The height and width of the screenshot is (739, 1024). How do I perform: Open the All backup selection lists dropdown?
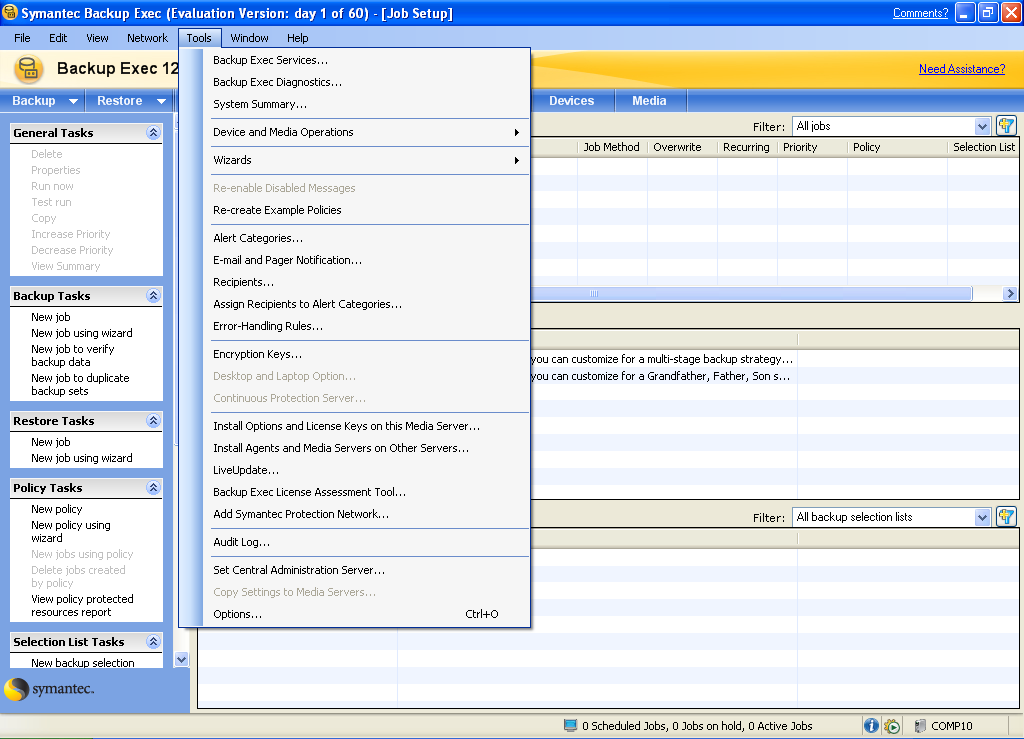click(982, 517)
